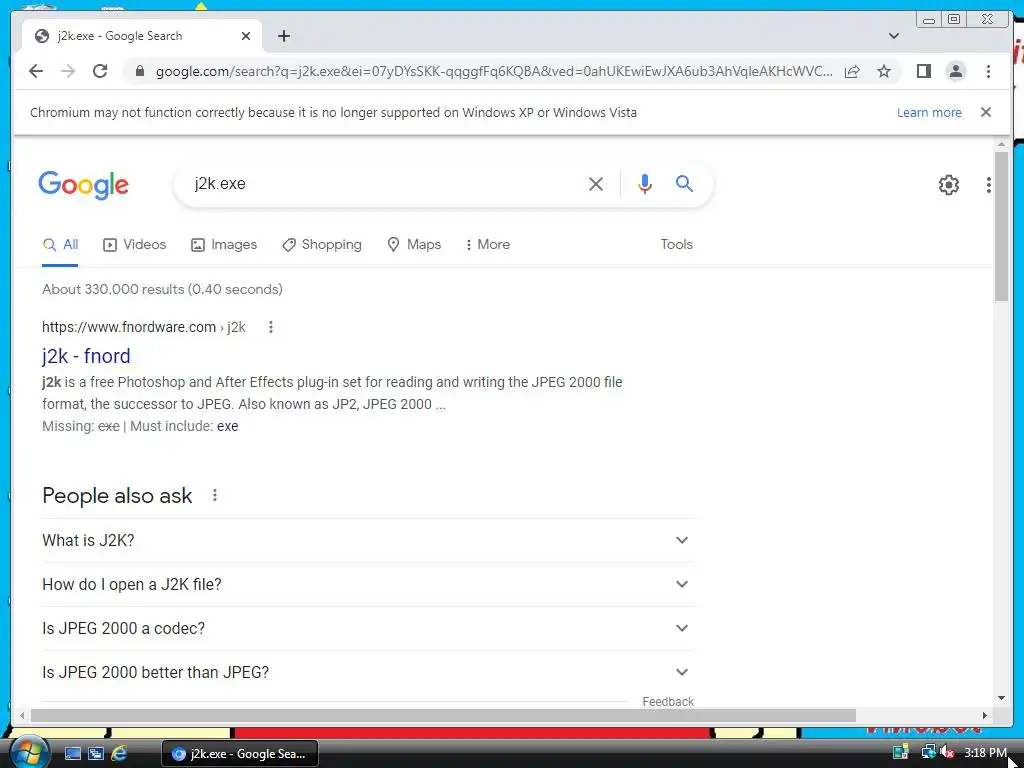The height and width of the screenshot is (768, 1024).
Task: Click Show Desktop in quick launch
Action: coord(72,754)
